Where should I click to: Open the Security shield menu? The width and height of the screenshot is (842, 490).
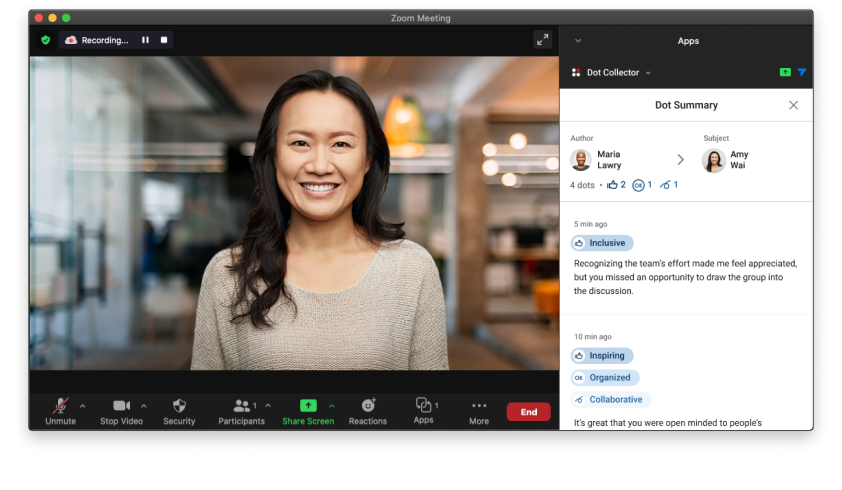(179, 412)
